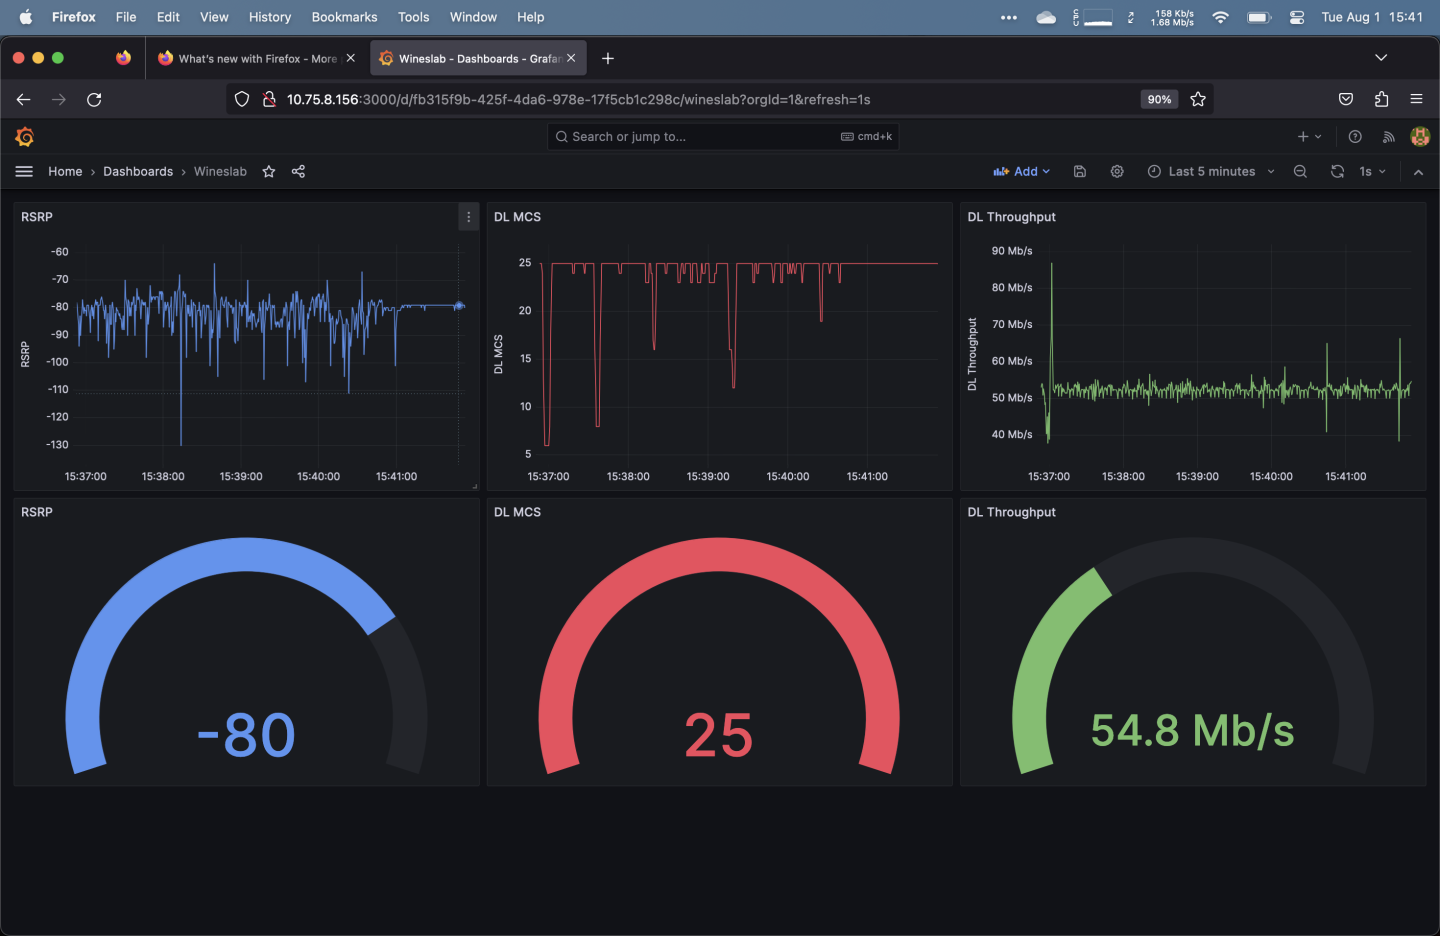Open the 1s auto-refresh interval dropdown
Screen dimensions: 1440x936
click(1371, 171)
